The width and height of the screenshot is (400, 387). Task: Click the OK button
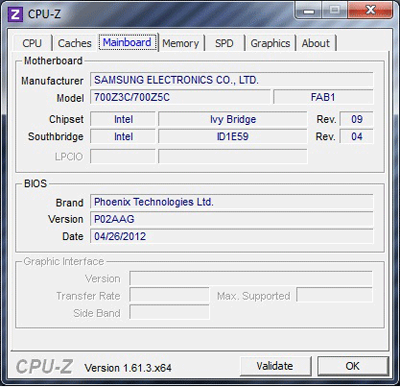tap(353, 366)
